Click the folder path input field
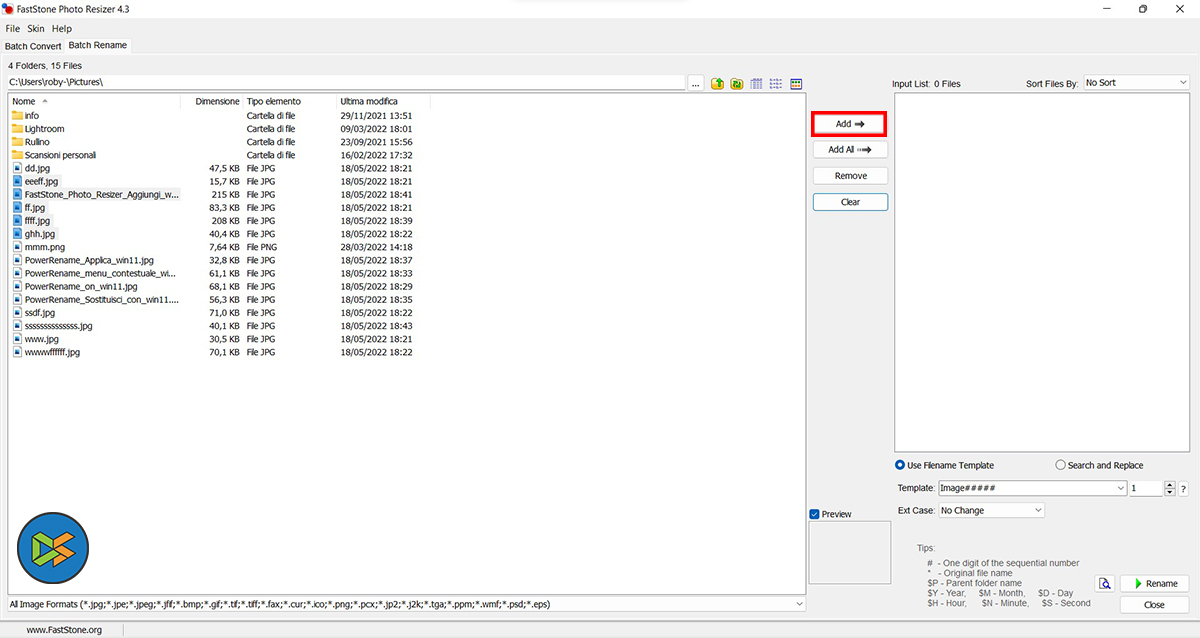Screen dimensions: 1200x638 [345, 83]
